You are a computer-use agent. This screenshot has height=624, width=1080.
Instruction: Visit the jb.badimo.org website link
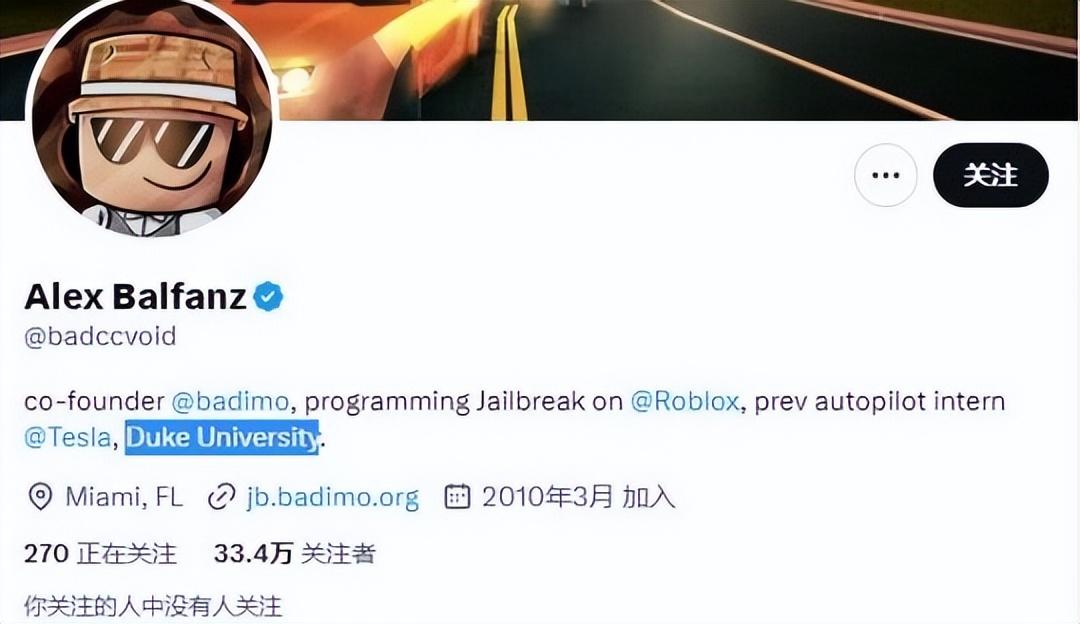(x=333, y=497)
